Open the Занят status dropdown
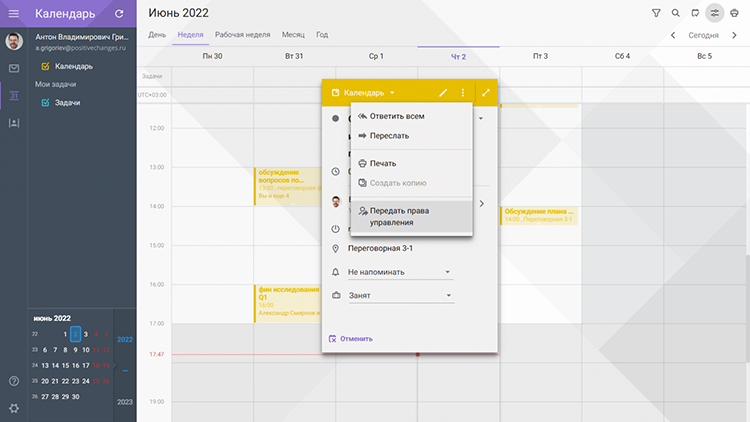This screenshot has height=422, width=750. click(x=398, y=295)
